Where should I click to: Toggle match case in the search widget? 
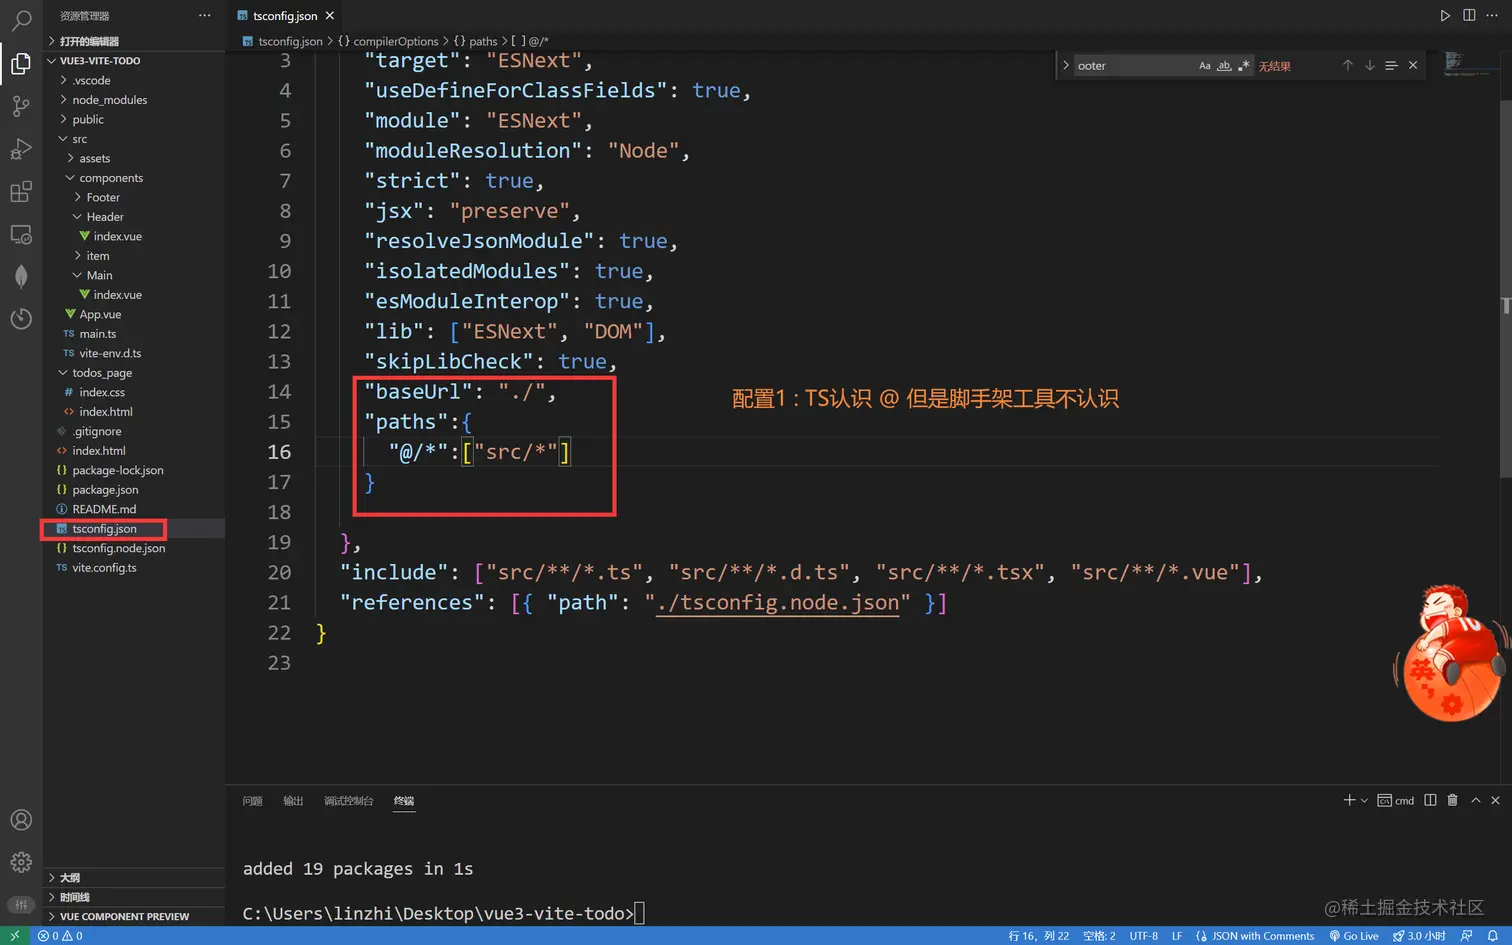[x=1205, y=65]
